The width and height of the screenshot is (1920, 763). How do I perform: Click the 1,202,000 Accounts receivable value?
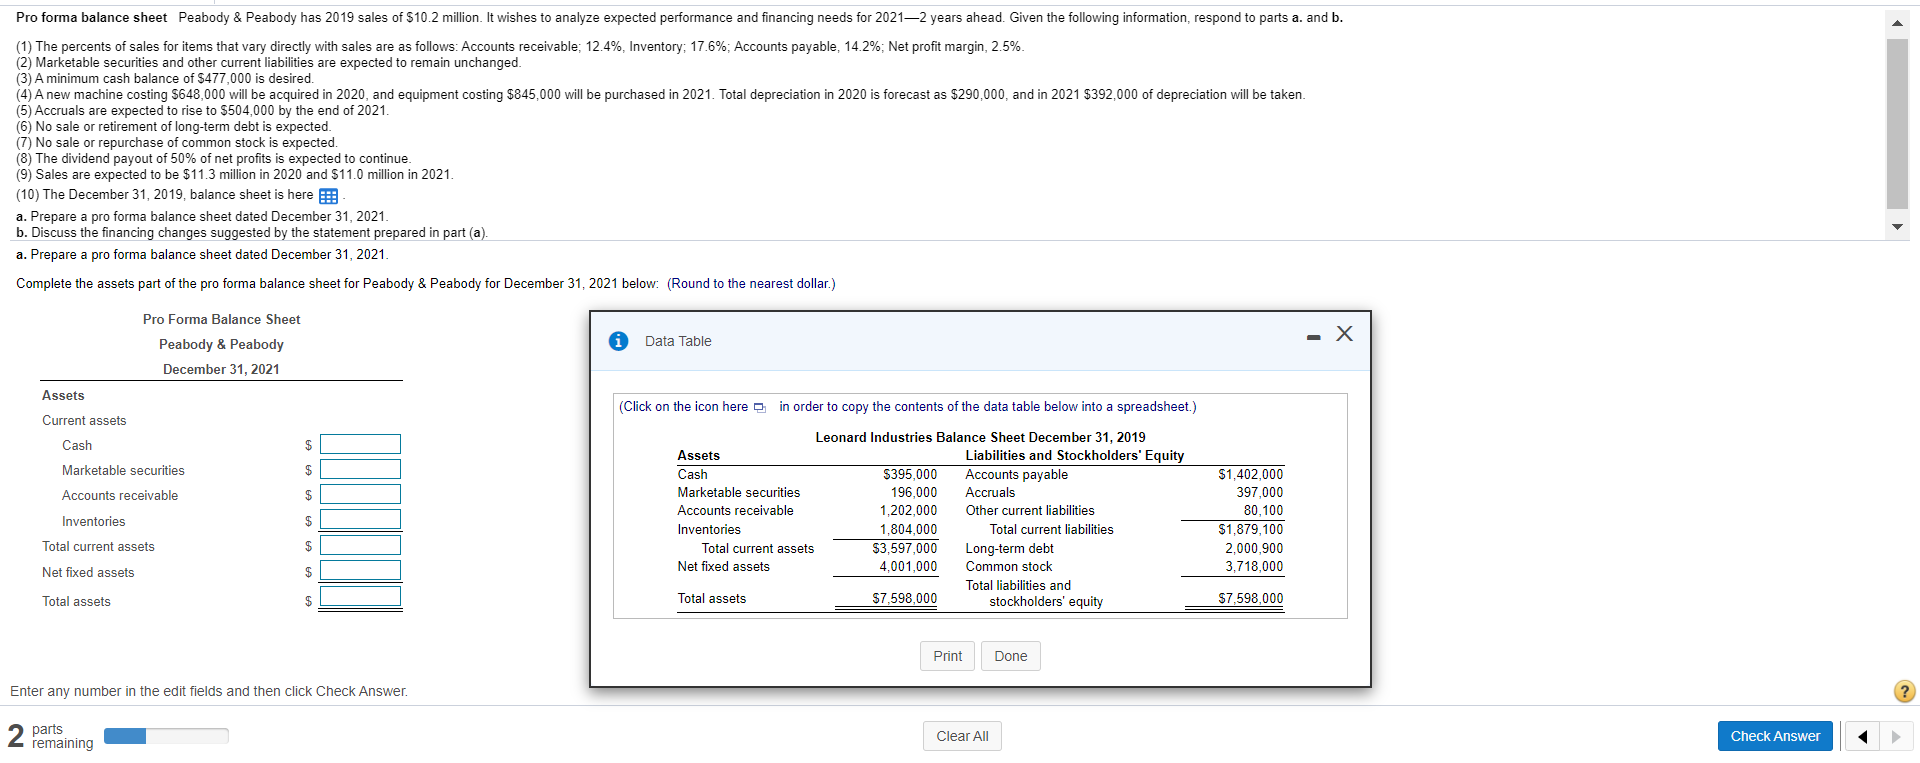(908, 510)
